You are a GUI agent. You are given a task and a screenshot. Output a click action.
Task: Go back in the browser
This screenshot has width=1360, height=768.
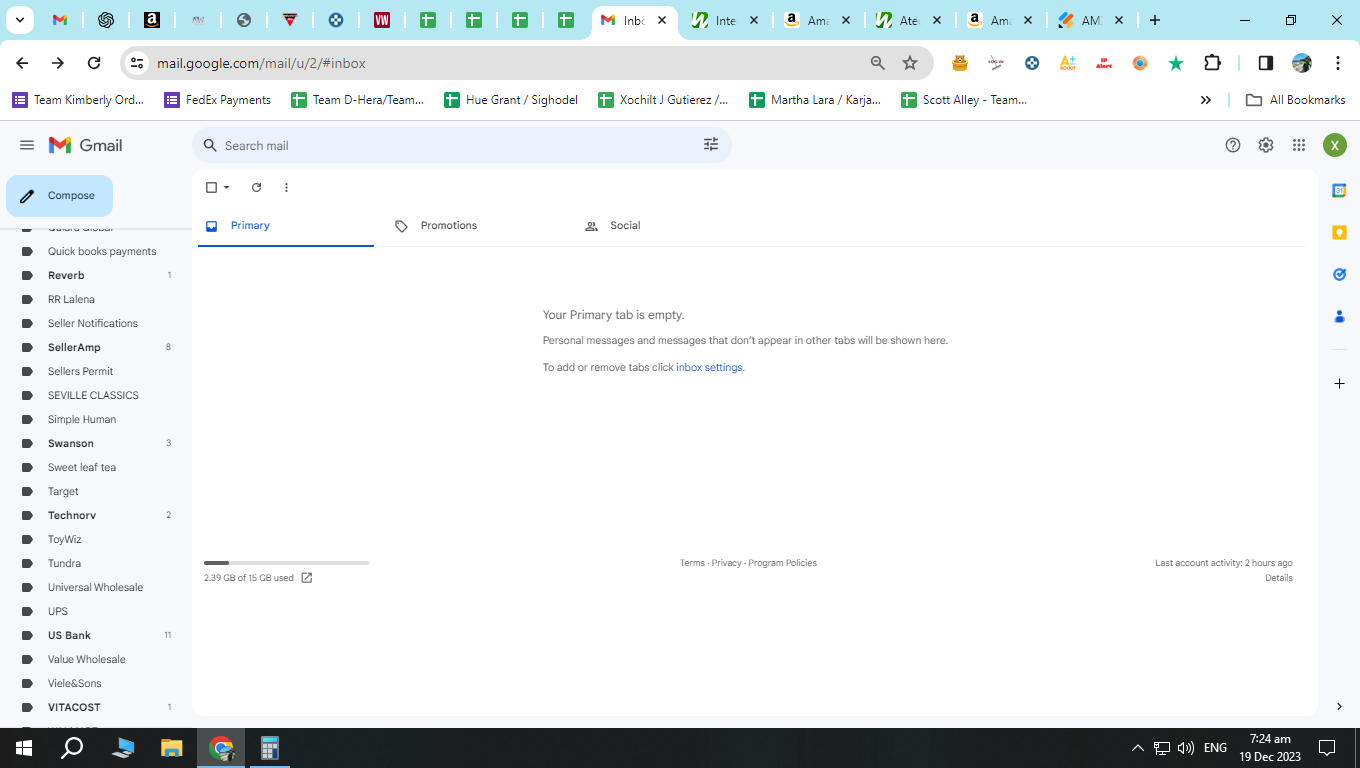(x=22, y=63)
